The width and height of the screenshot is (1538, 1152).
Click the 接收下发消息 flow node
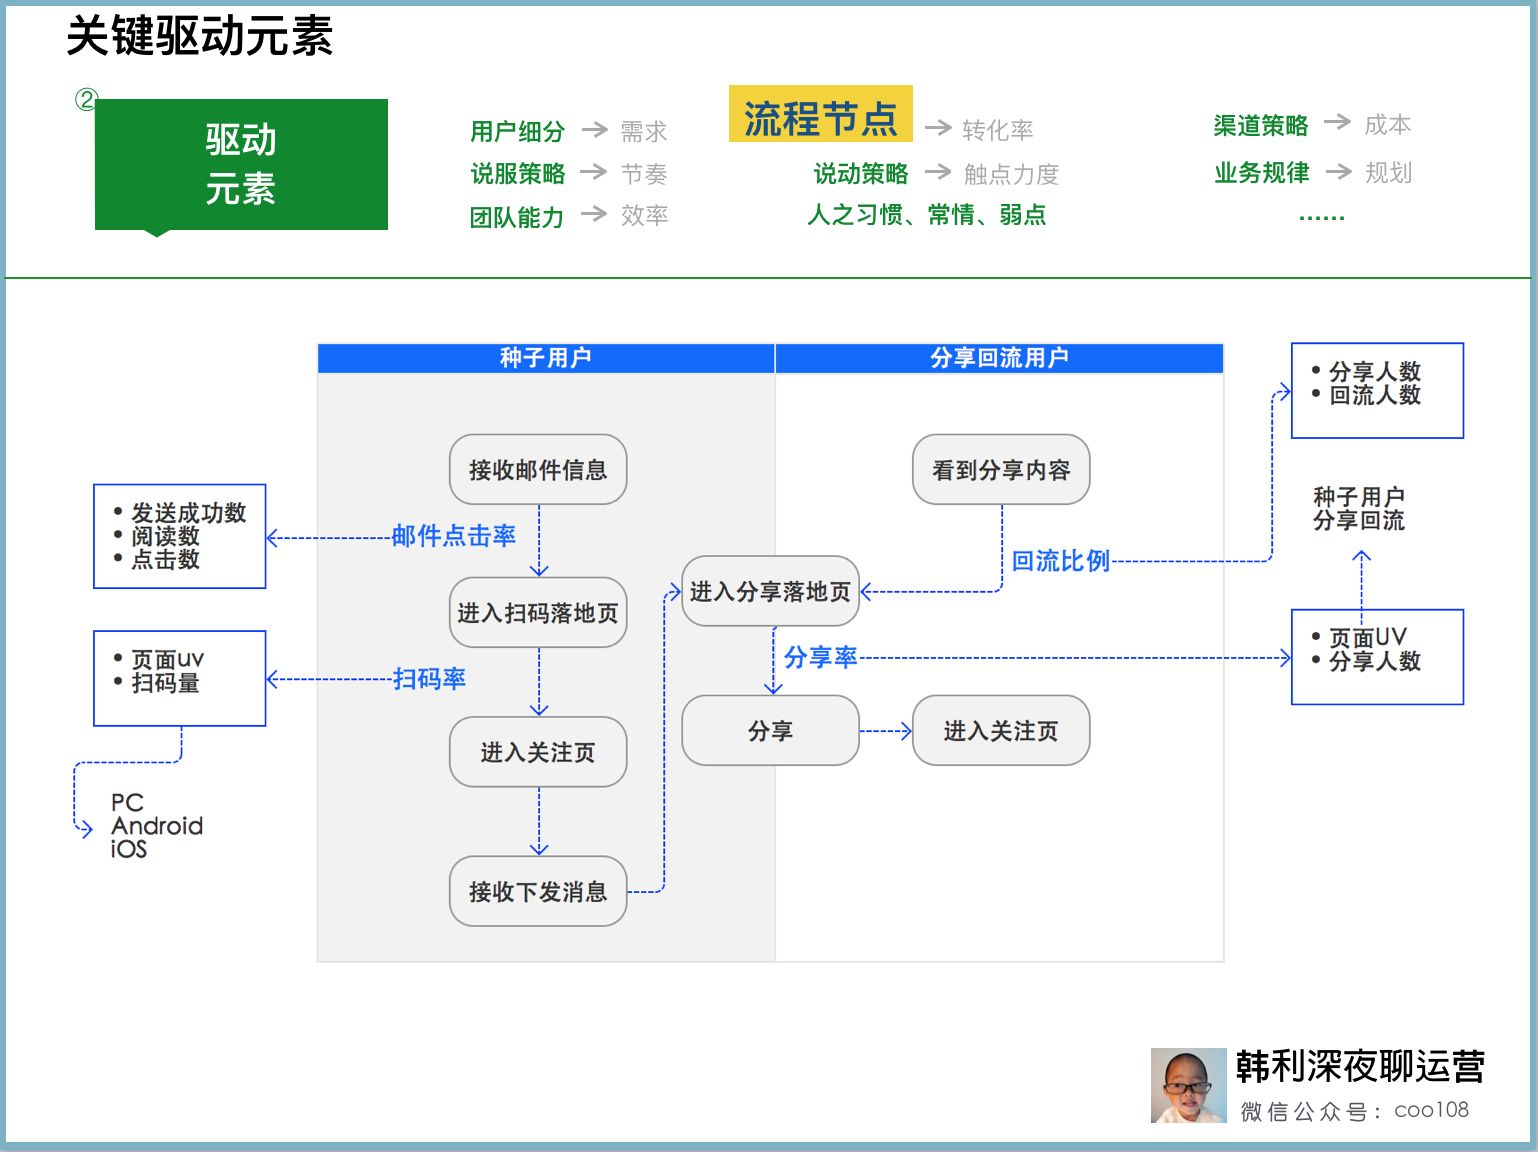point(538,891)
